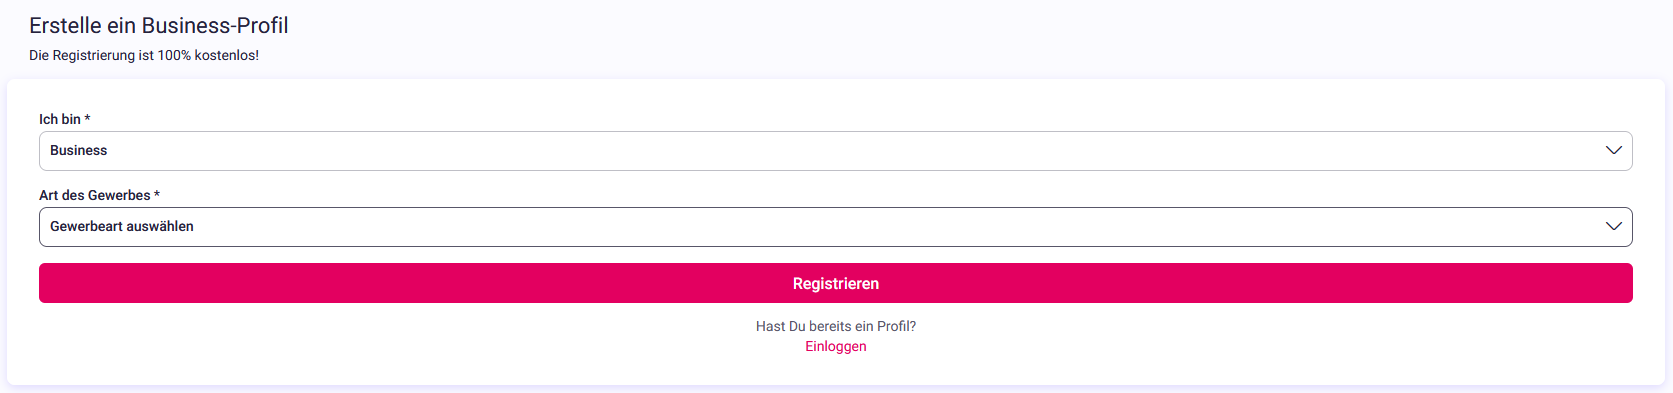Click the pink Registrieren button
The height and width of the screenshot is (393, 1673).
[836, 283]
